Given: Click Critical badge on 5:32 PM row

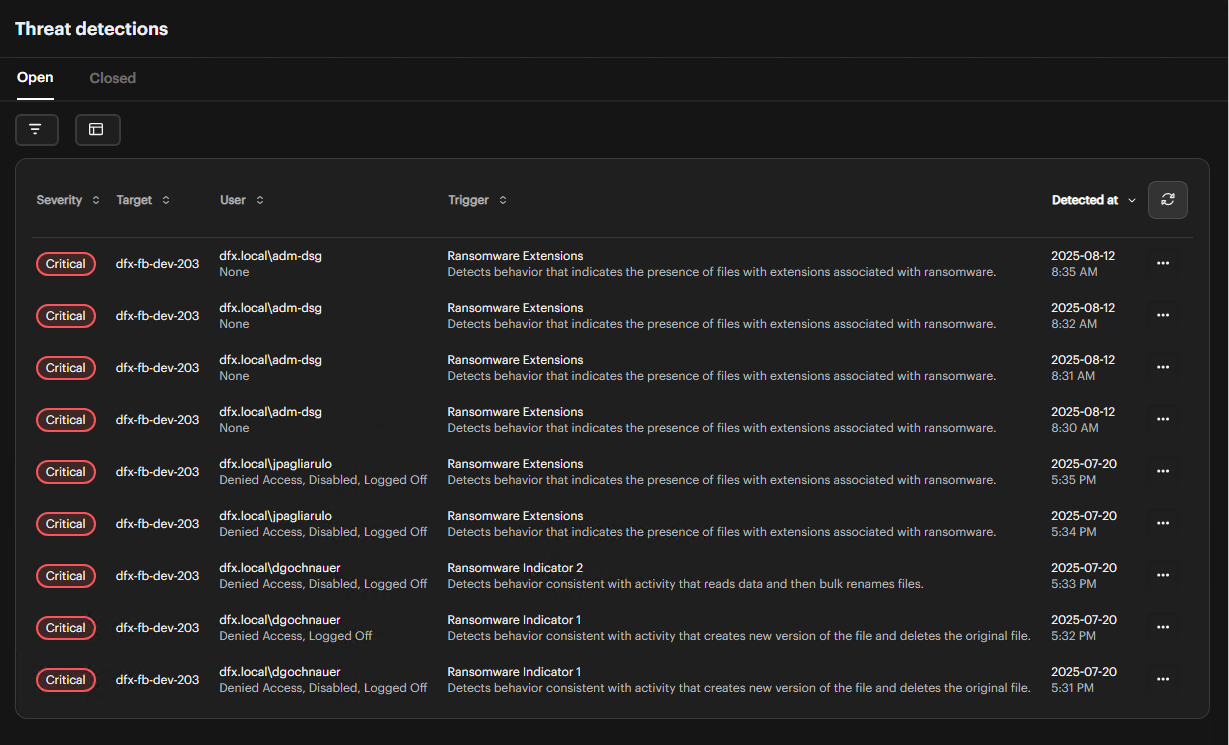Looking at the screenshot, I should (66, 628).
